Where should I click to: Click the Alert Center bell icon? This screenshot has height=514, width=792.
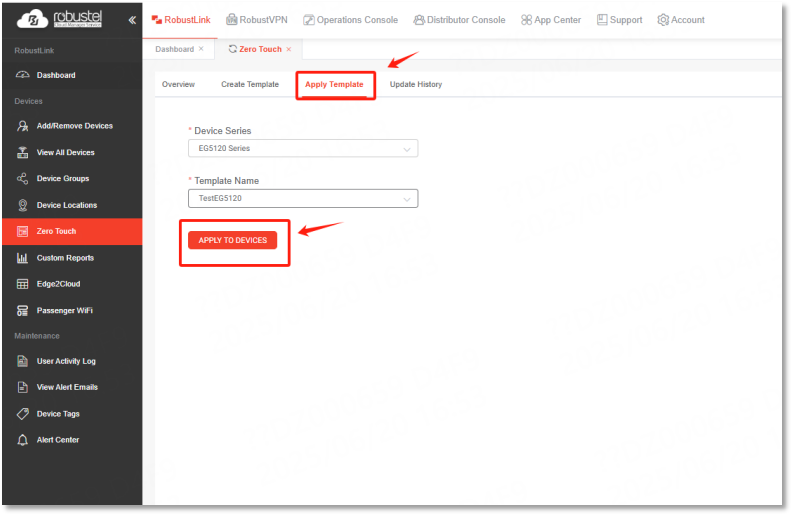click(x=23, y=440)
